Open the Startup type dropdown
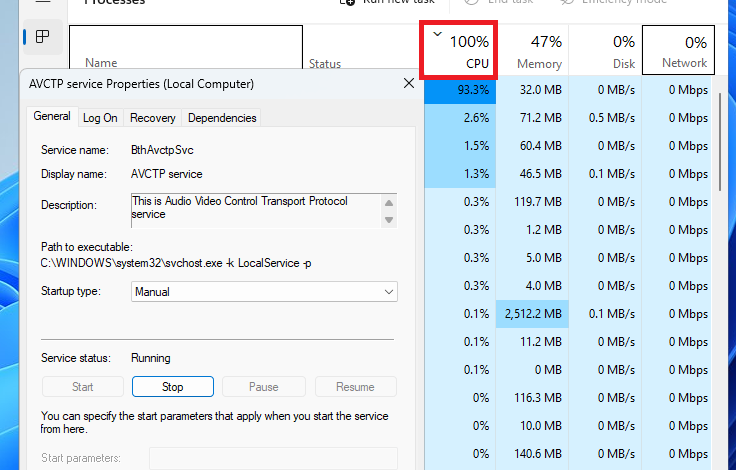 click(264, 292)
